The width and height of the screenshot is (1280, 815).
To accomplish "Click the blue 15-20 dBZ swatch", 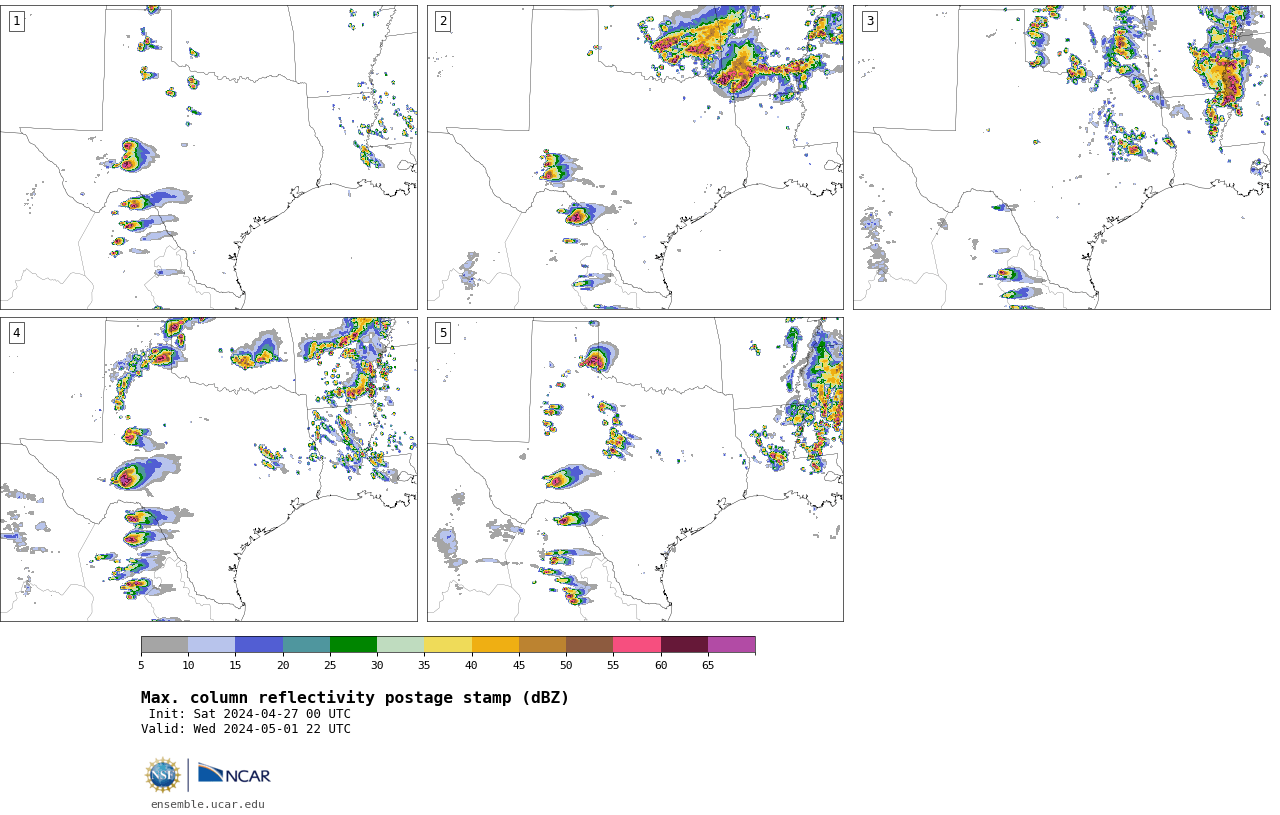I will [x=259, y=645].
